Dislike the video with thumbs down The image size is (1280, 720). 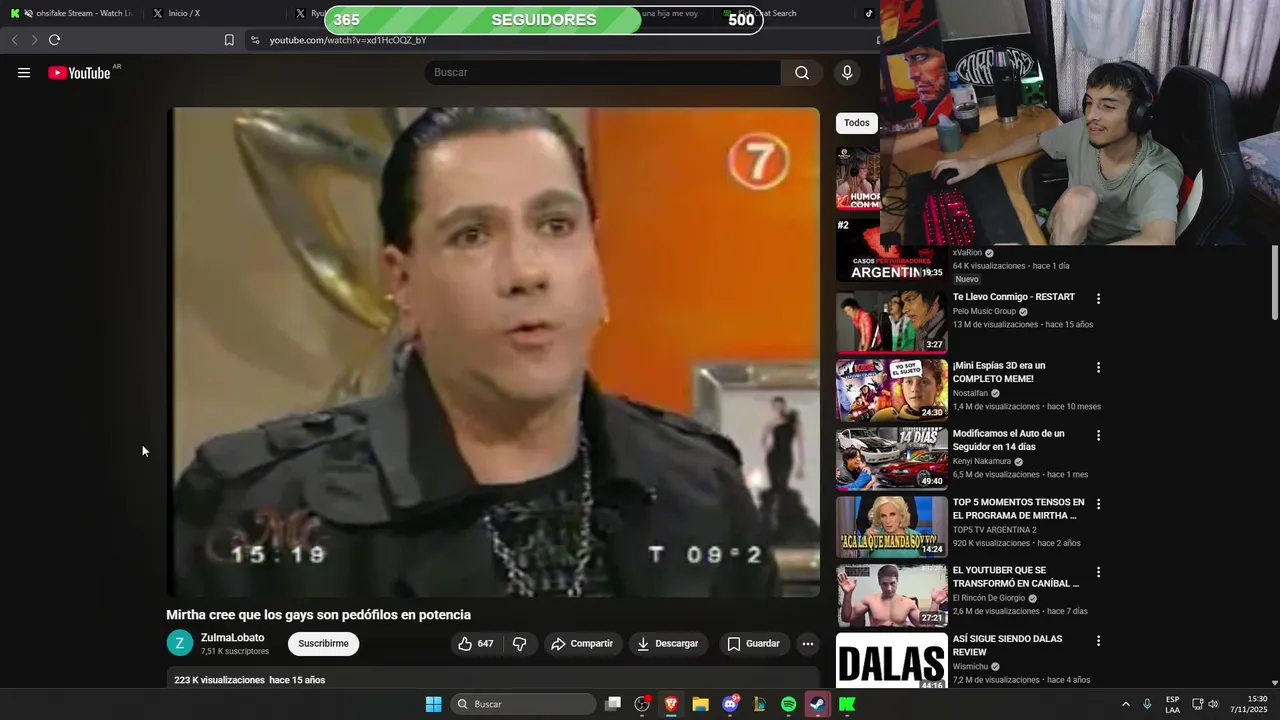tap(520, 644)
